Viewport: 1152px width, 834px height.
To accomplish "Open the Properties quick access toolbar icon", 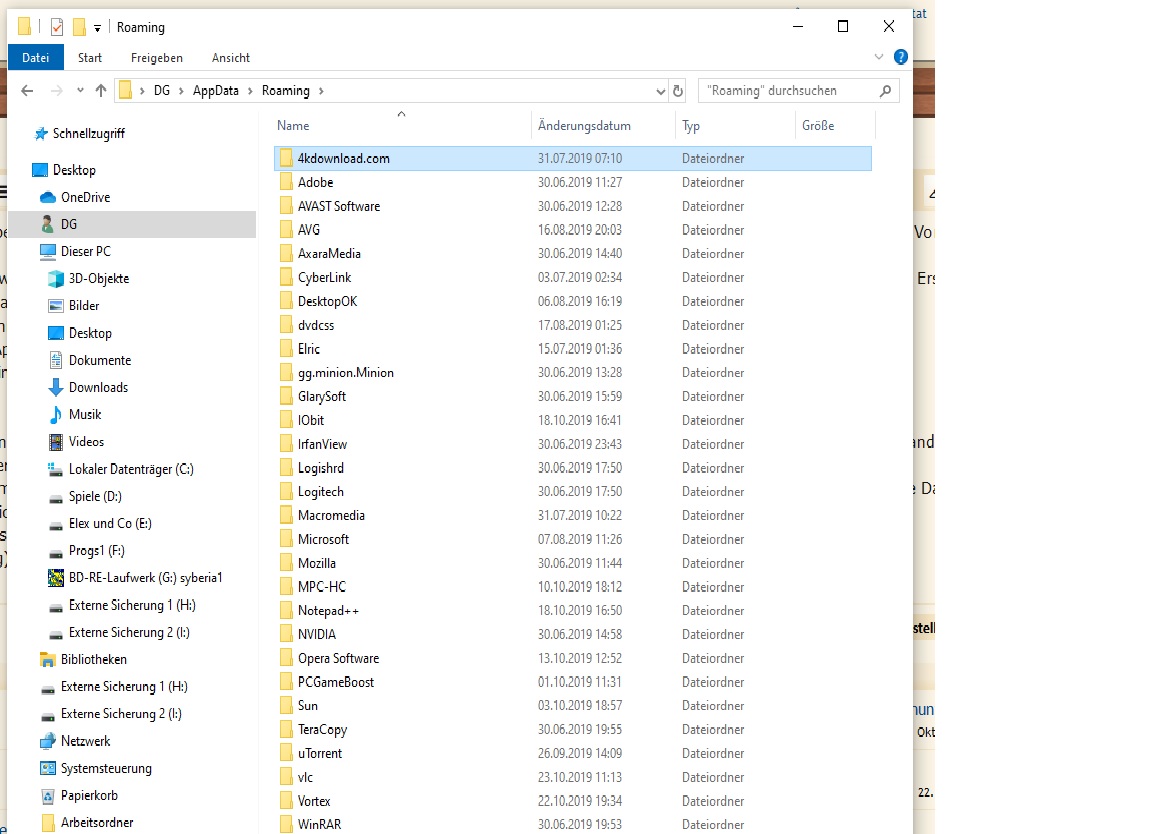I will coord(57,27).
